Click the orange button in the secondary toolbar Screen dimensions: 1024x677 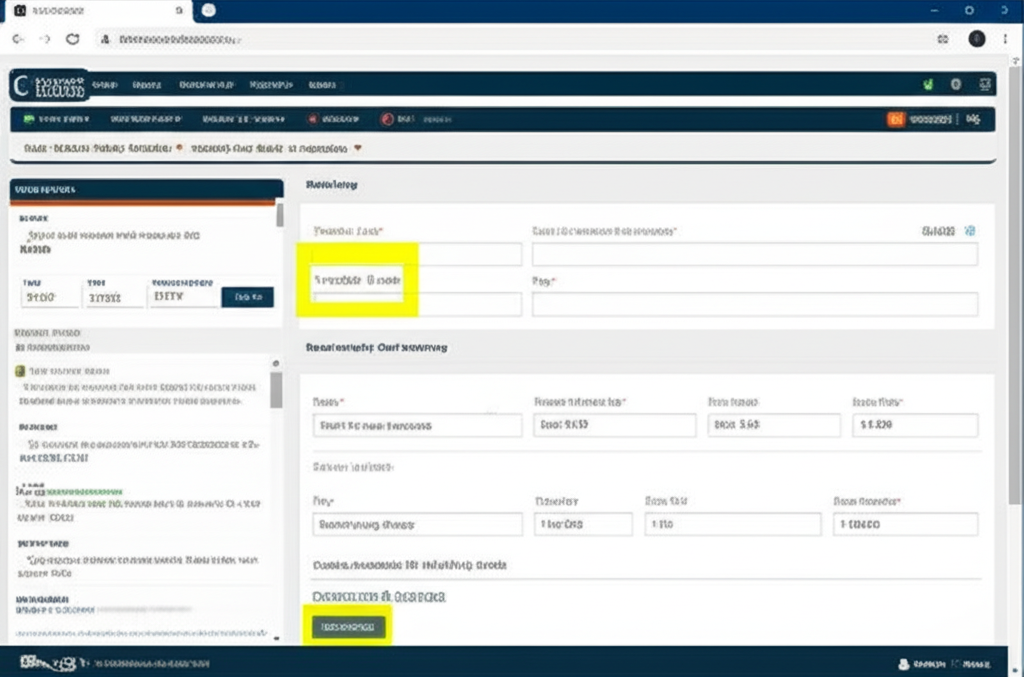click(896, 119)
